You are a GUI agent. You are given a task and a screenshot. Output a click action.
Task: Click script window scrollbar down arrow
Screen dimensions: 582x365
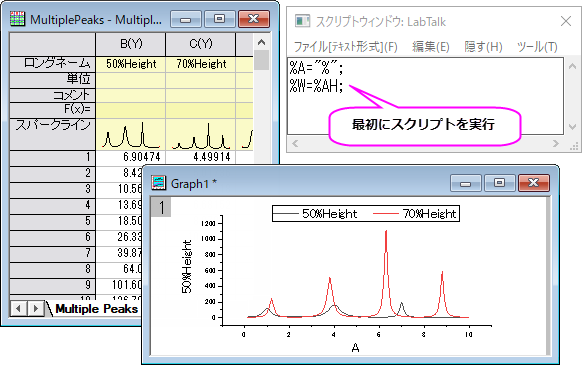572,127
